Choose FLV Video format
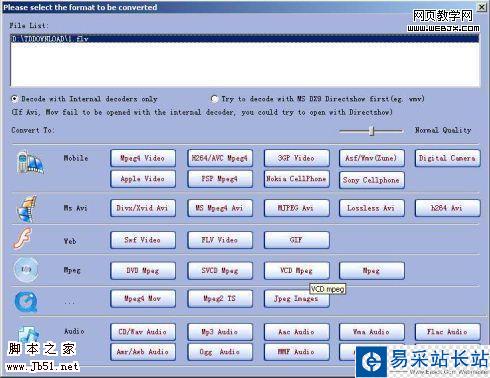Viewport: 490px width, 378px height. pyautogui.click(x=220, y=240)
